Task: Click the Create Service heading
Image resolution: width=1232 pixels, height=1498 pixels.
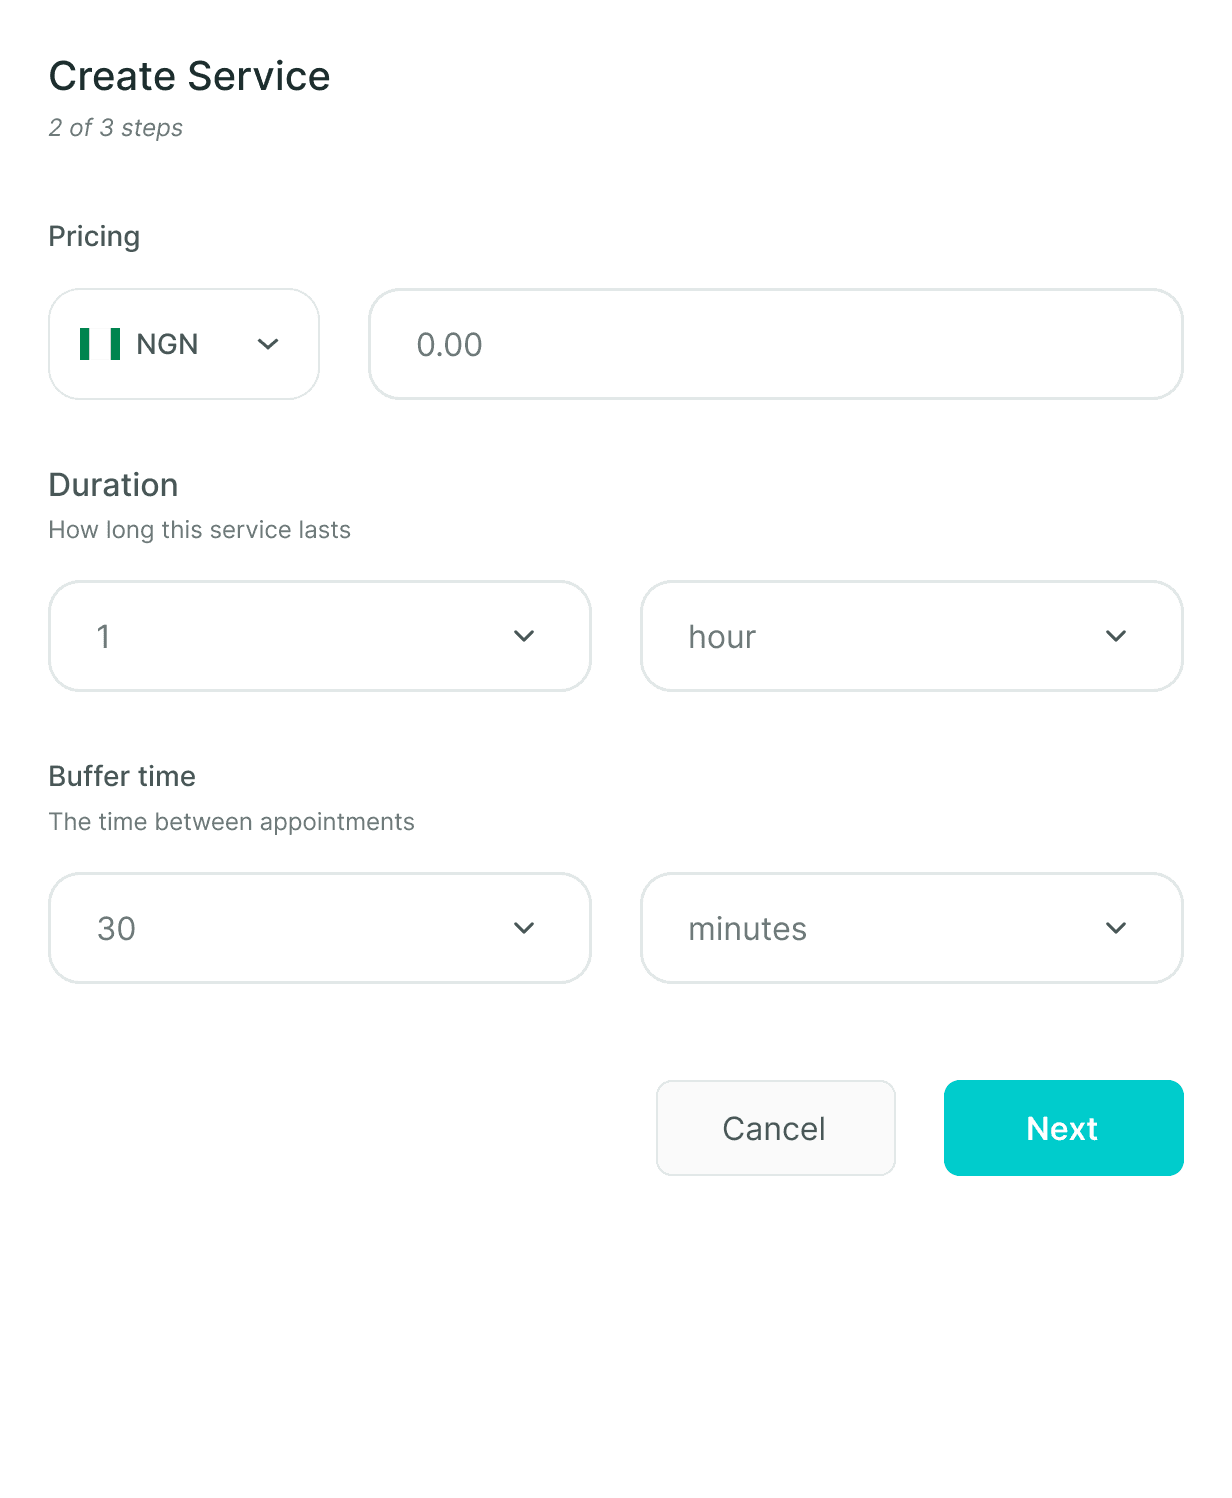Action: coord(189,76)
